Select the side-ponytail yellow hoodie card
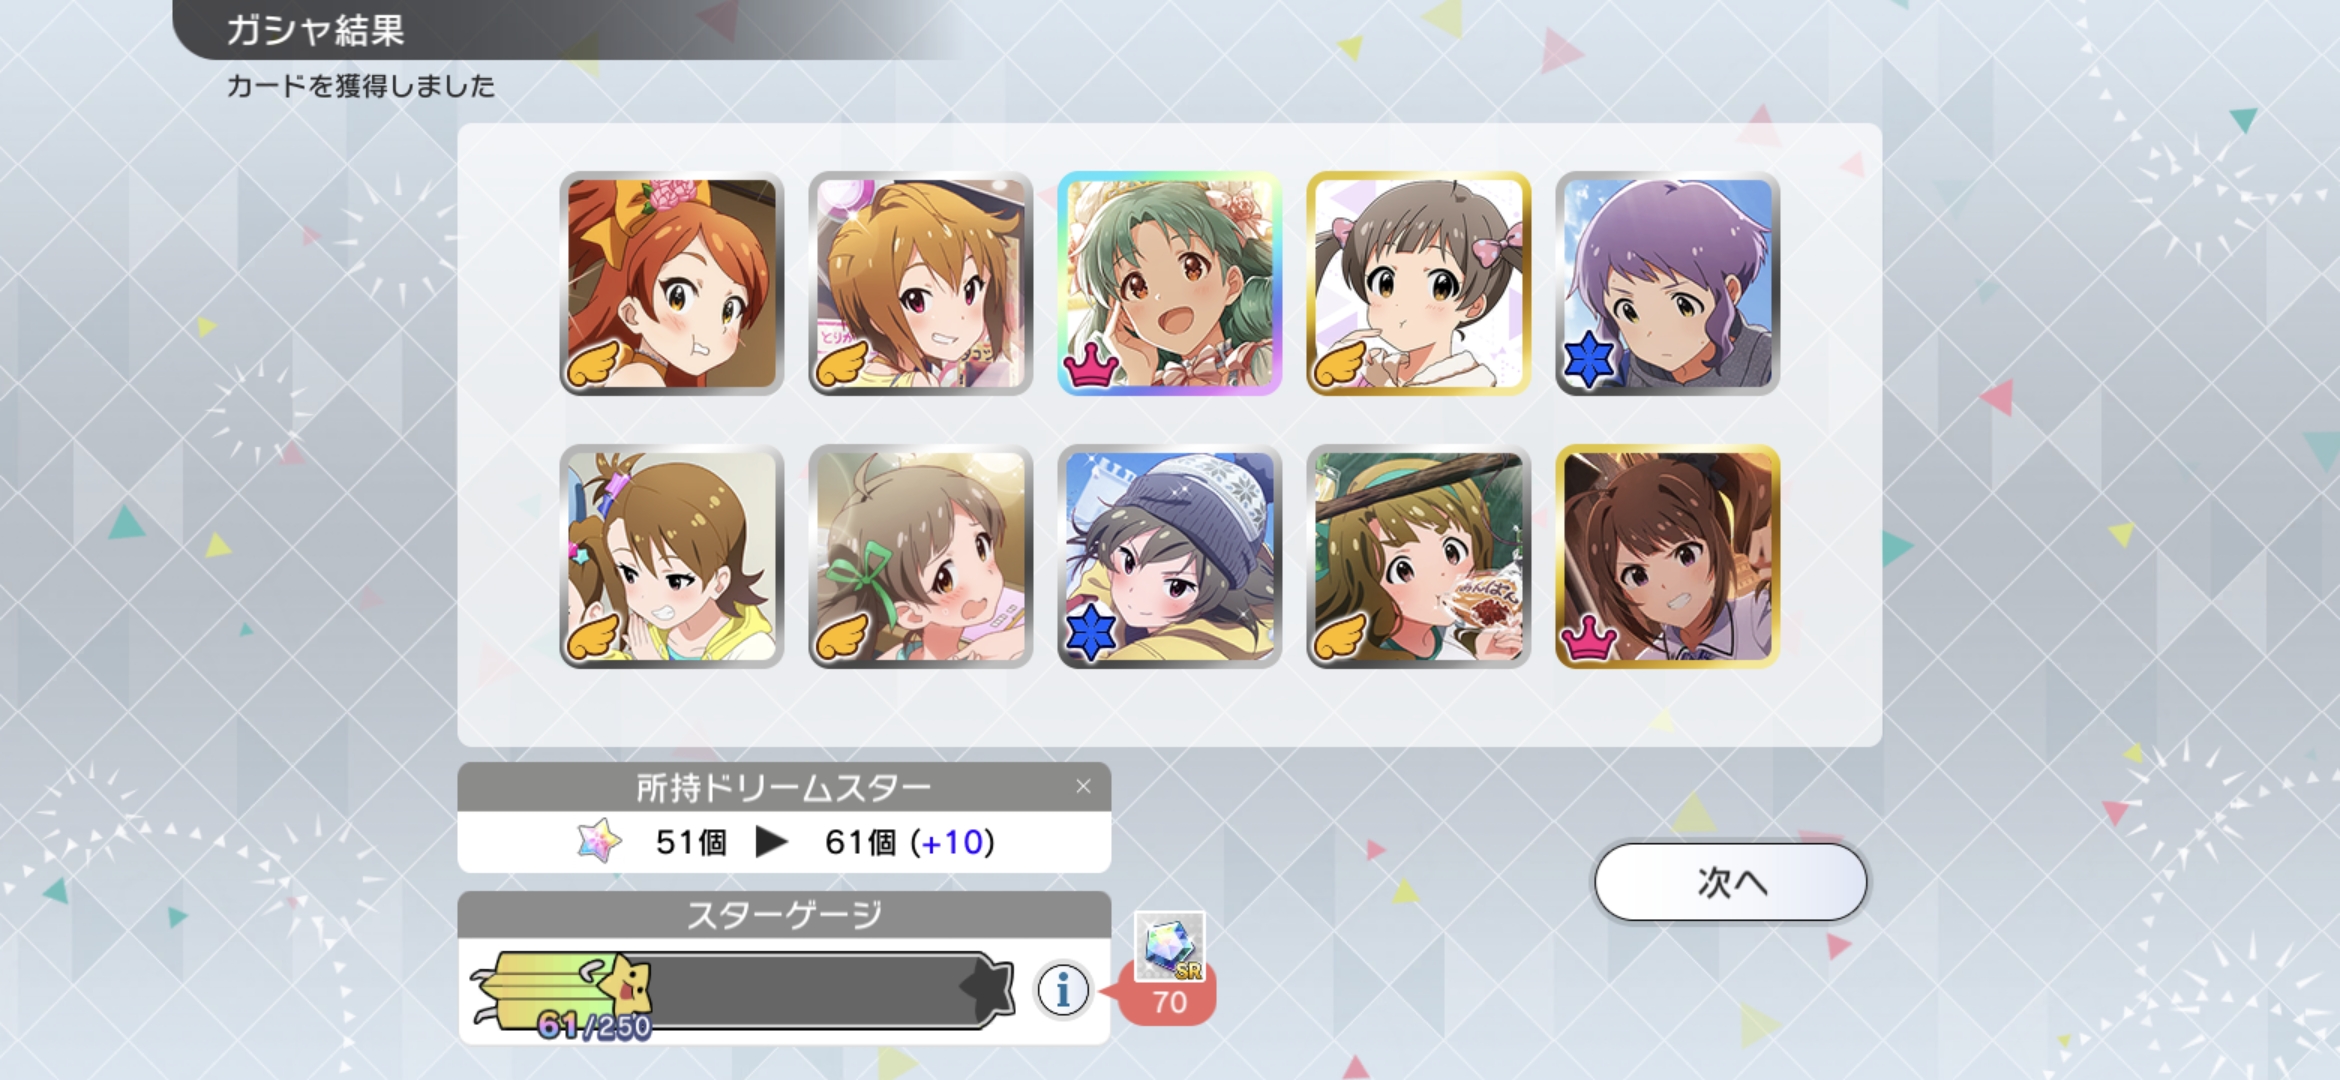Viewport: 2340px width, 1080px height. tap(671, 556)
